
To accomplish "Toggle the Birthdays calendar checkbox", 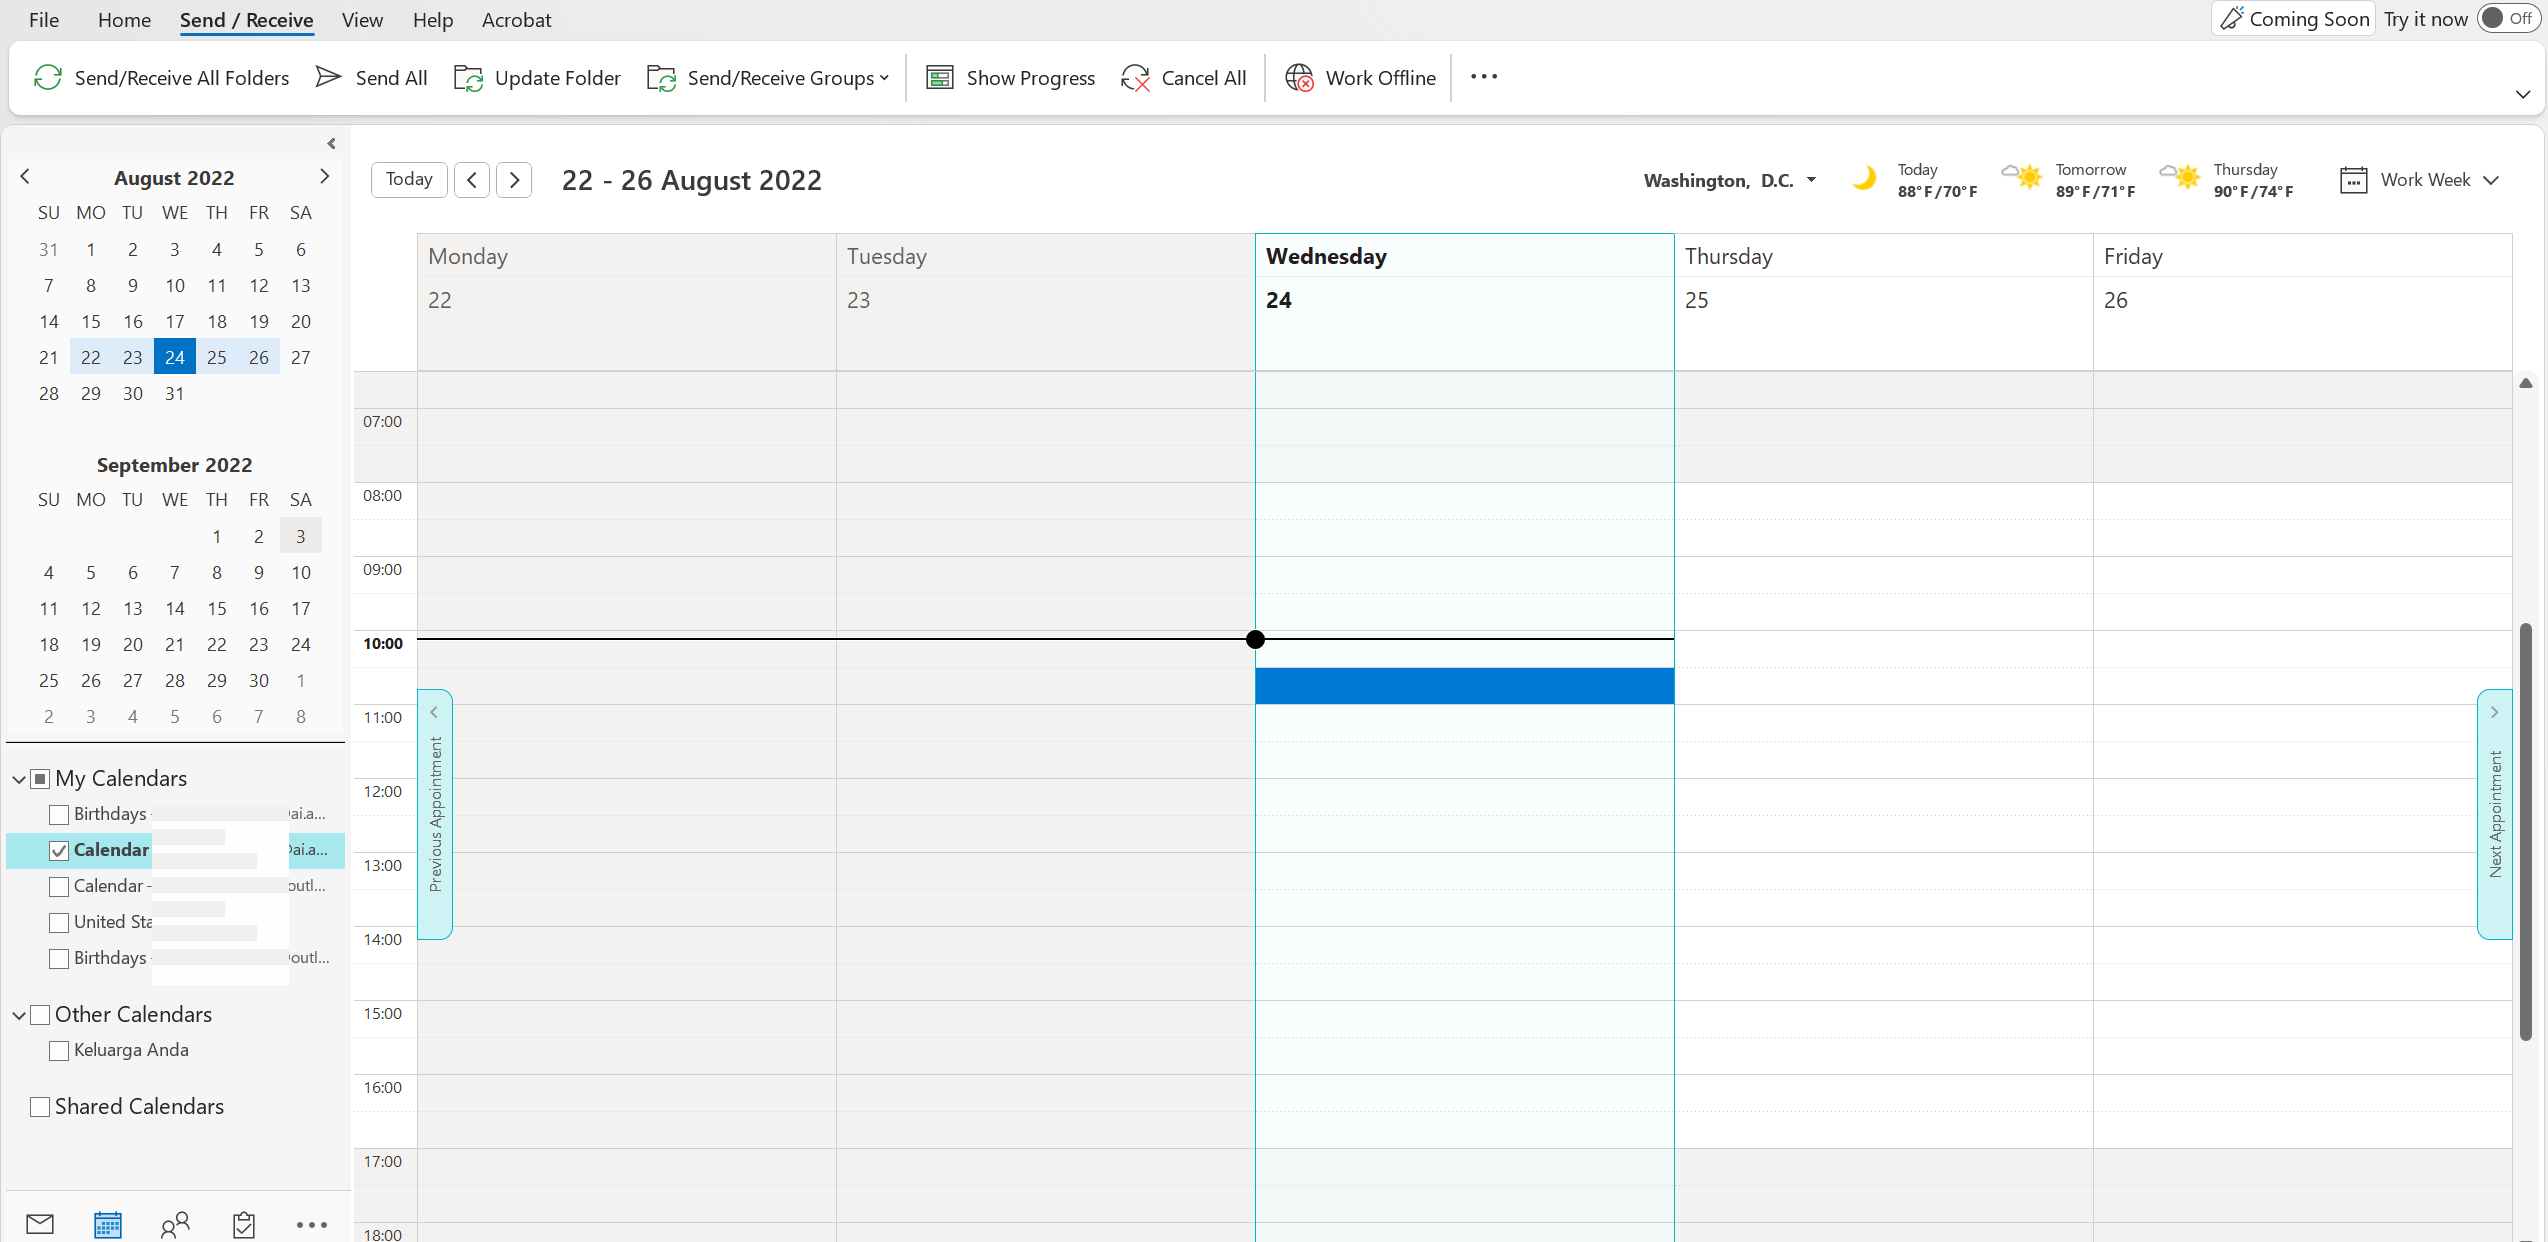I will pyautogui.click(x=60, y=813).
